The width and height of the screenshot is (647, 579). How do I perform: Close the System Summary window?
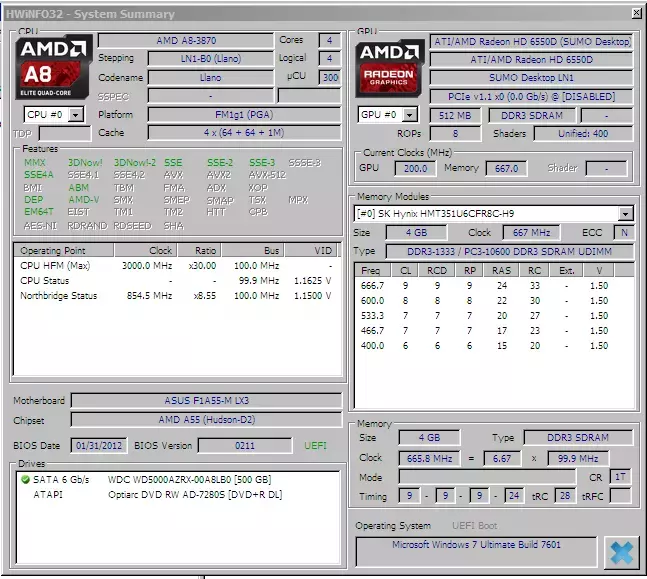pyautogui.click(x=636, y=14)
